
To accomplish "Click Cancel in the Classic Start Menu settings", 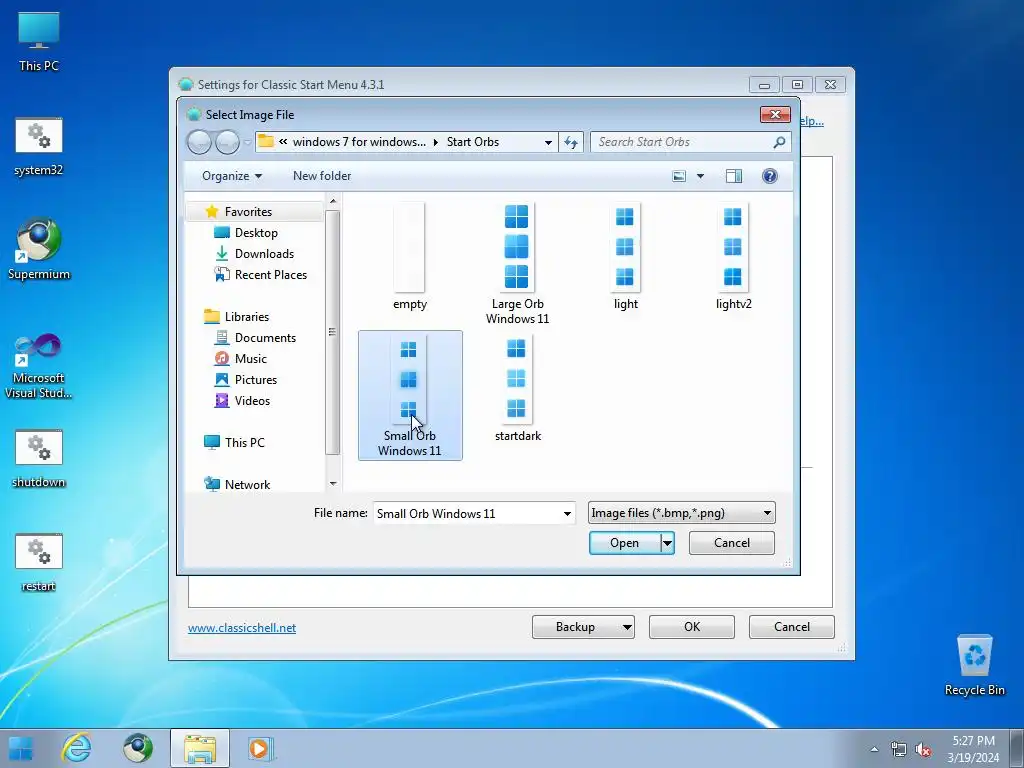I will click(792, 627).
